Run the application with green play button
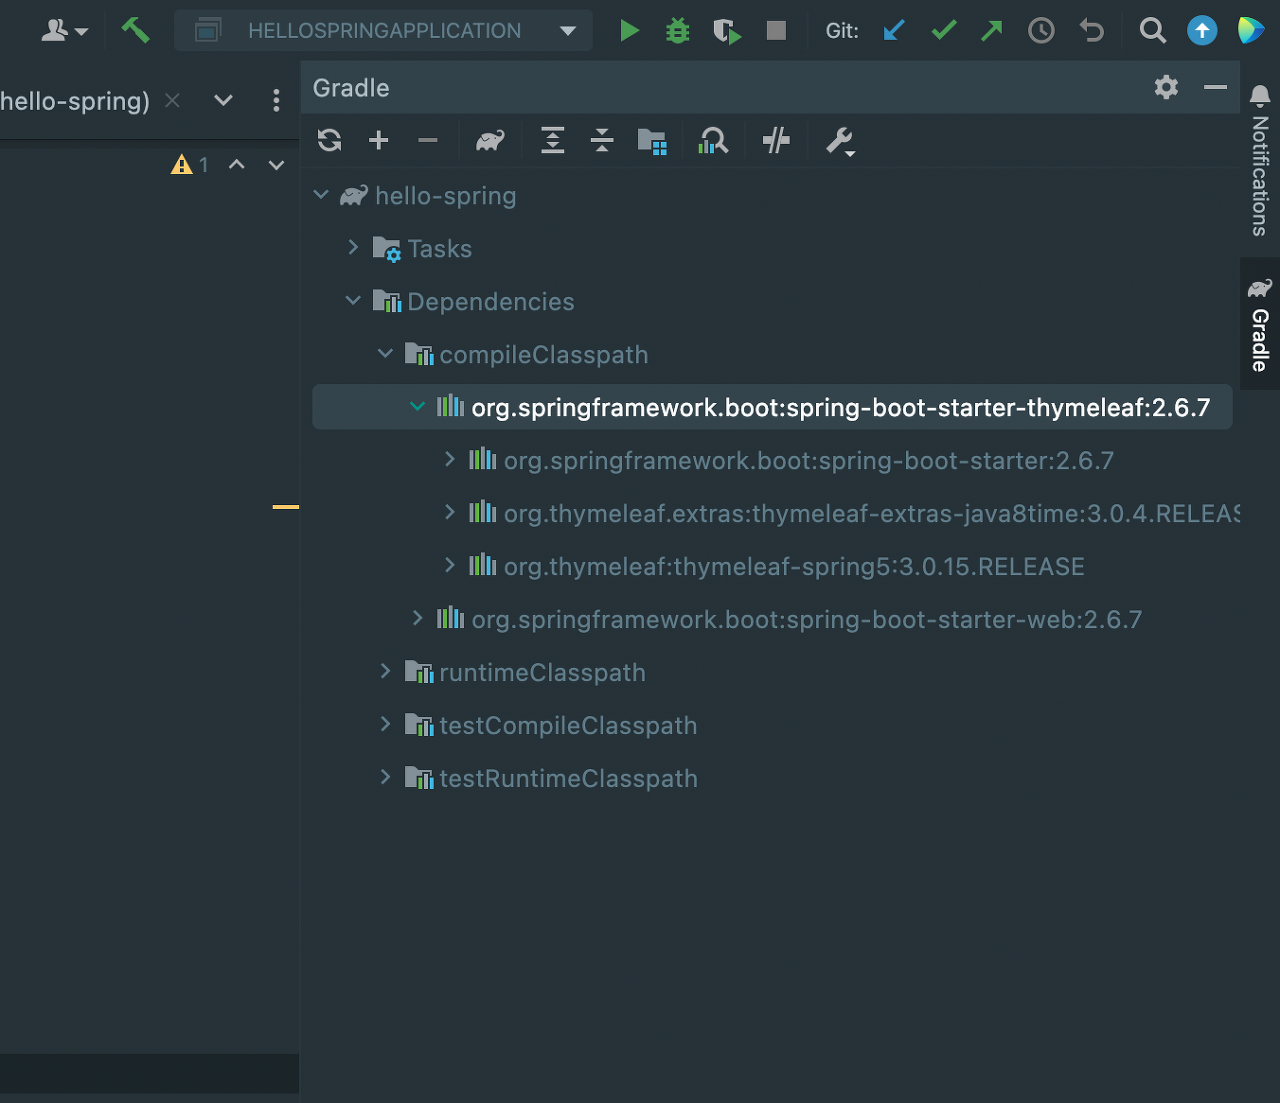 click(x=629, y=30)
